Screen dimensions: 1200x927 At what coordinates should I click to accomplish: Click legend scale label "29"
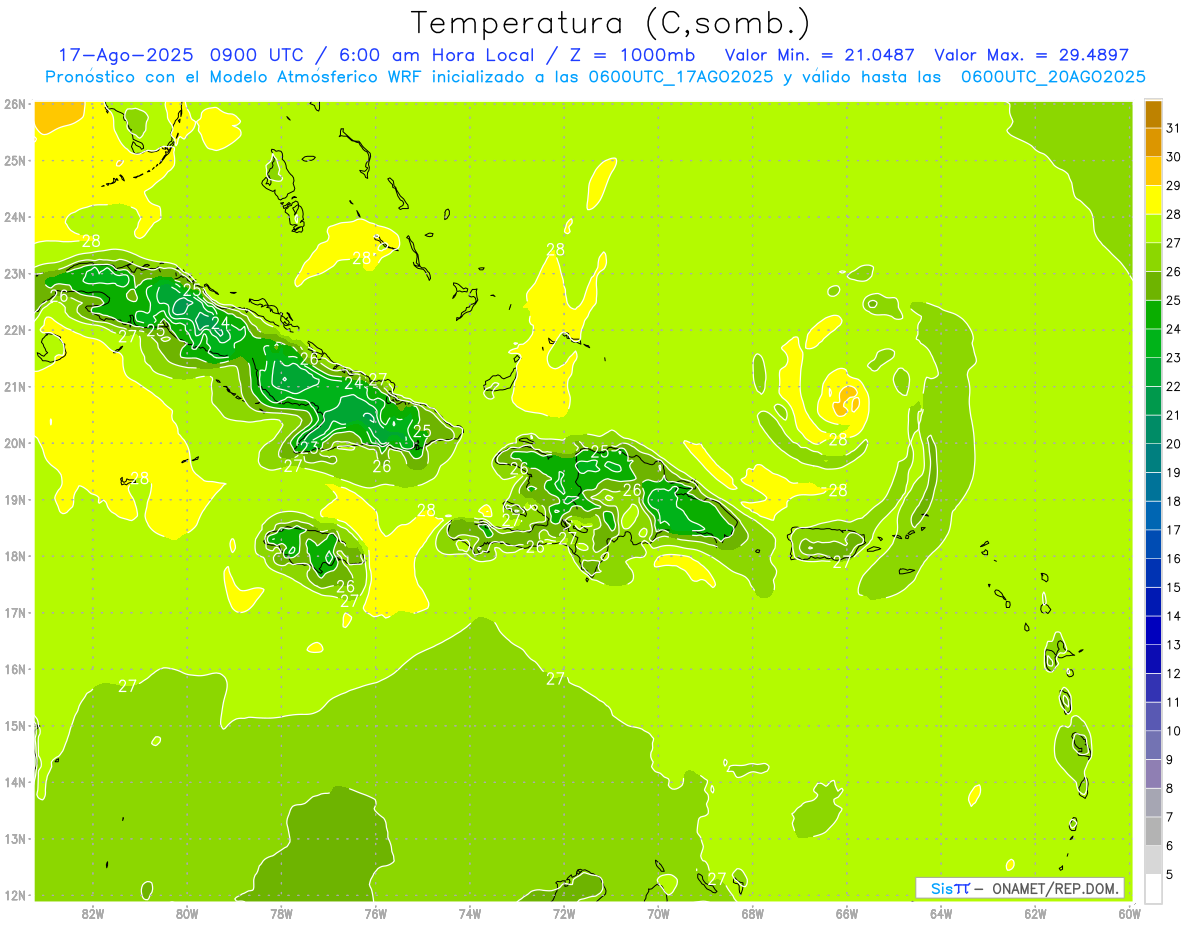click(1173, 185)
